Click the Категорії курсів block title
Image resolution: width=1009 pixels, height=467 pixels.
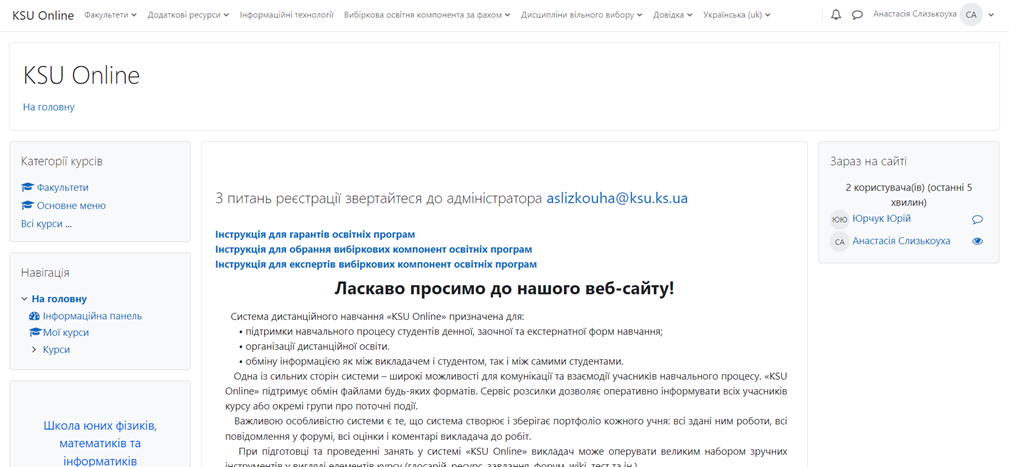pos(62,161)
